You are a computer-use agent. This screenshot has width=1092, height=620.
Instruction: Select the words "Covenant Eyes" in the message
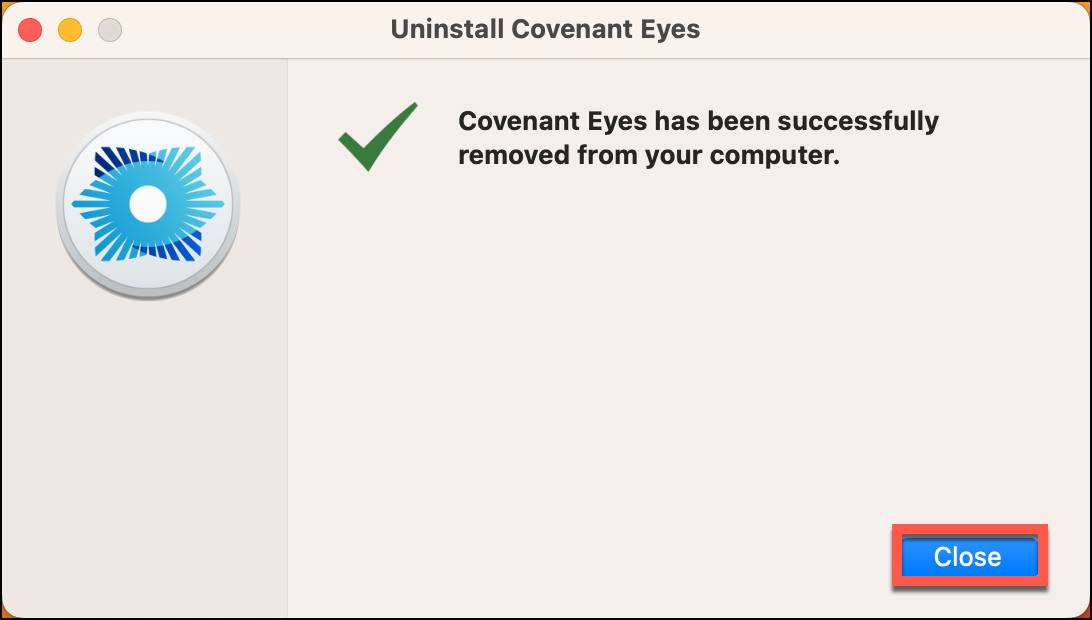coord(552,121)
